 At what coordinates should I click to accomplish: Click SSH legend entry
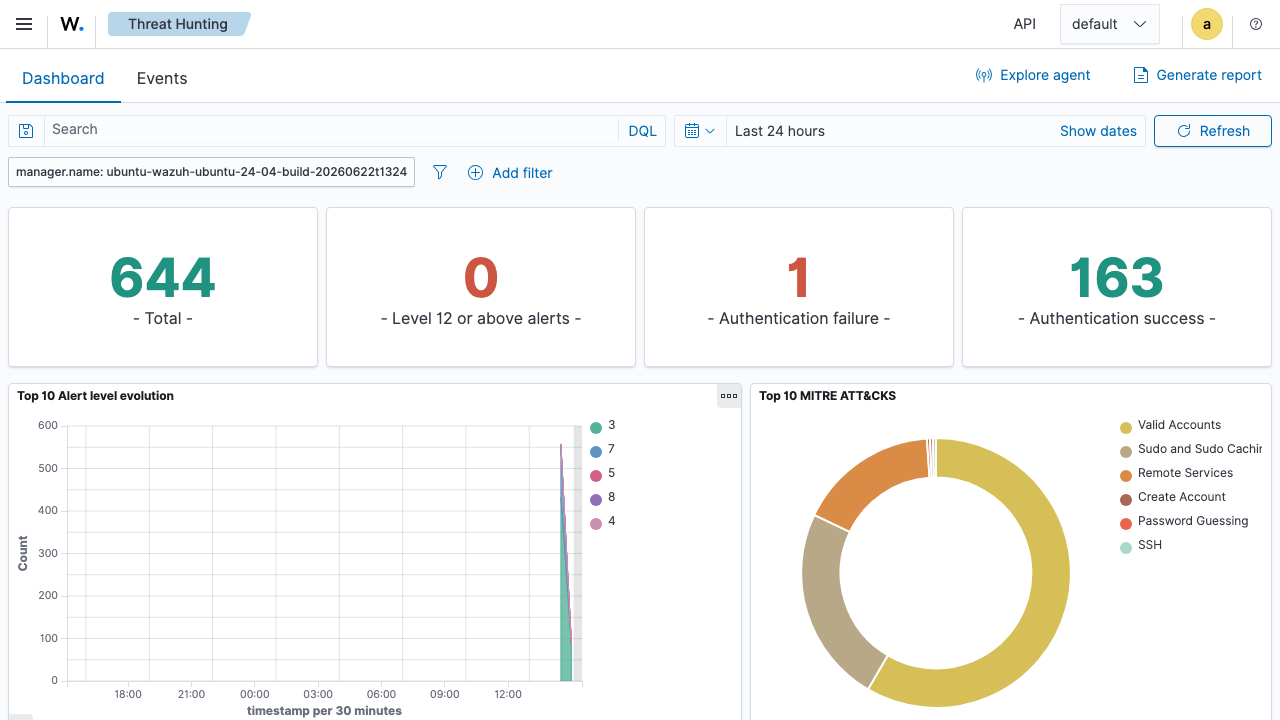(x=1141, y=546)
